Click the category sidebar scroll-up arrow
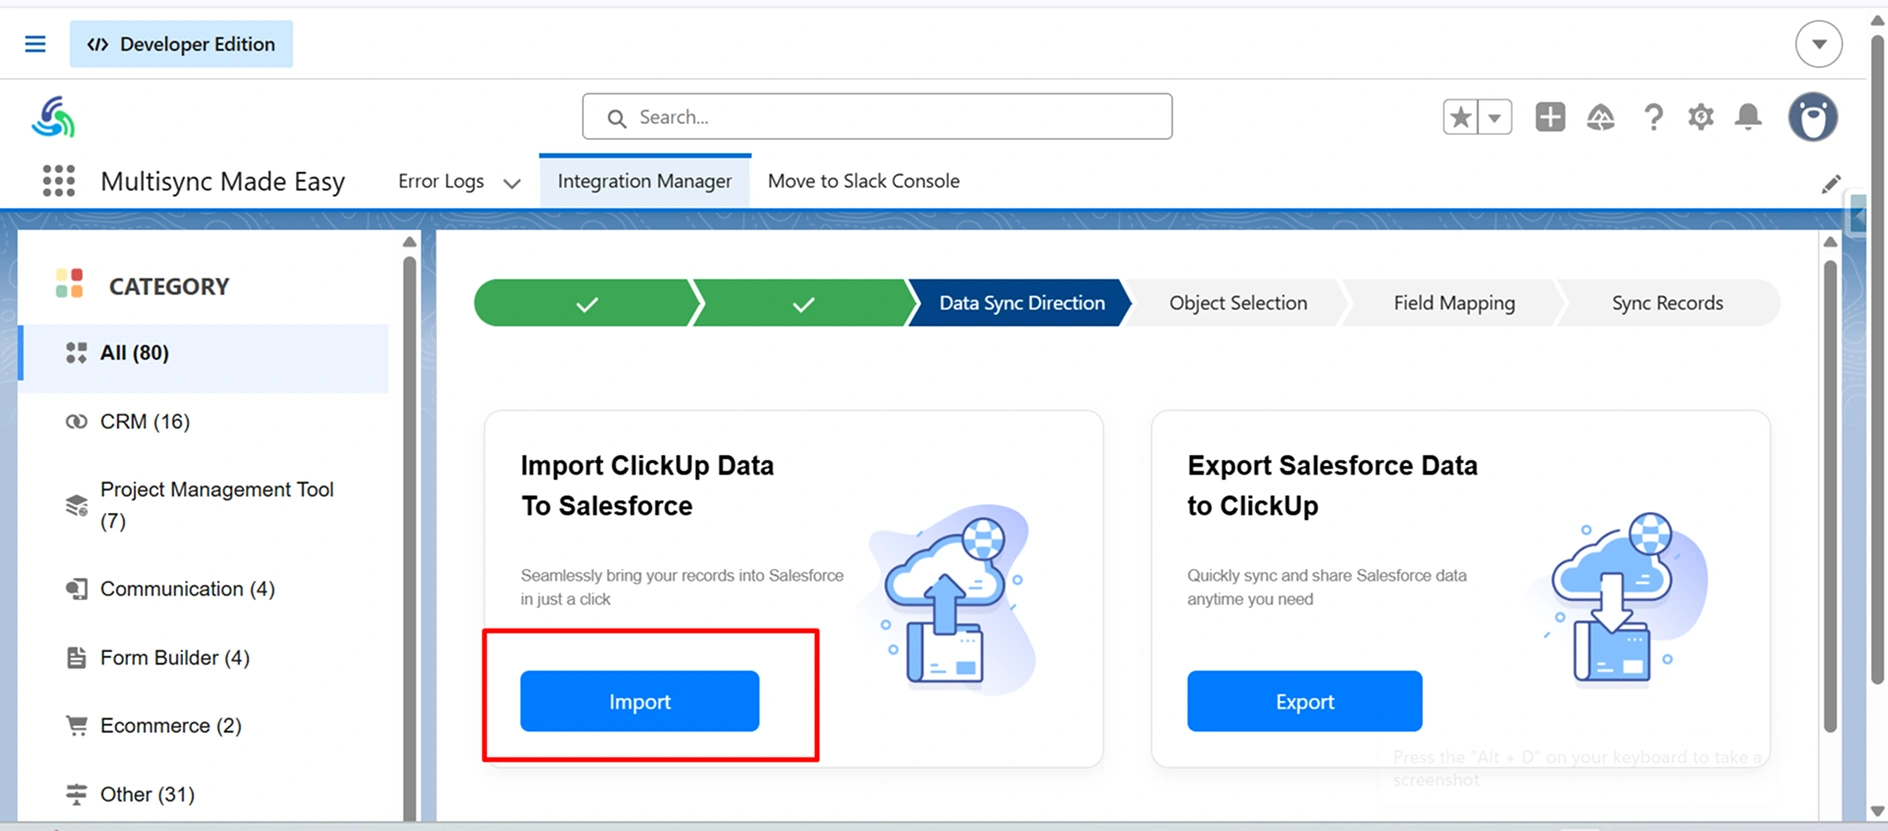Viewport: 1888px width, 831px height. pos(409,242)
